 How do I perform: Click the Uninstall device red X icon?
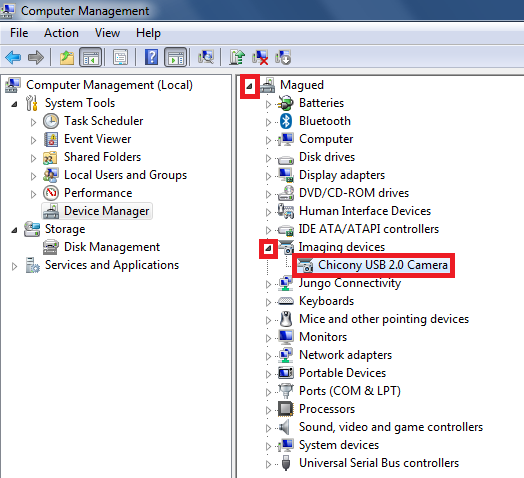[260, 57]
